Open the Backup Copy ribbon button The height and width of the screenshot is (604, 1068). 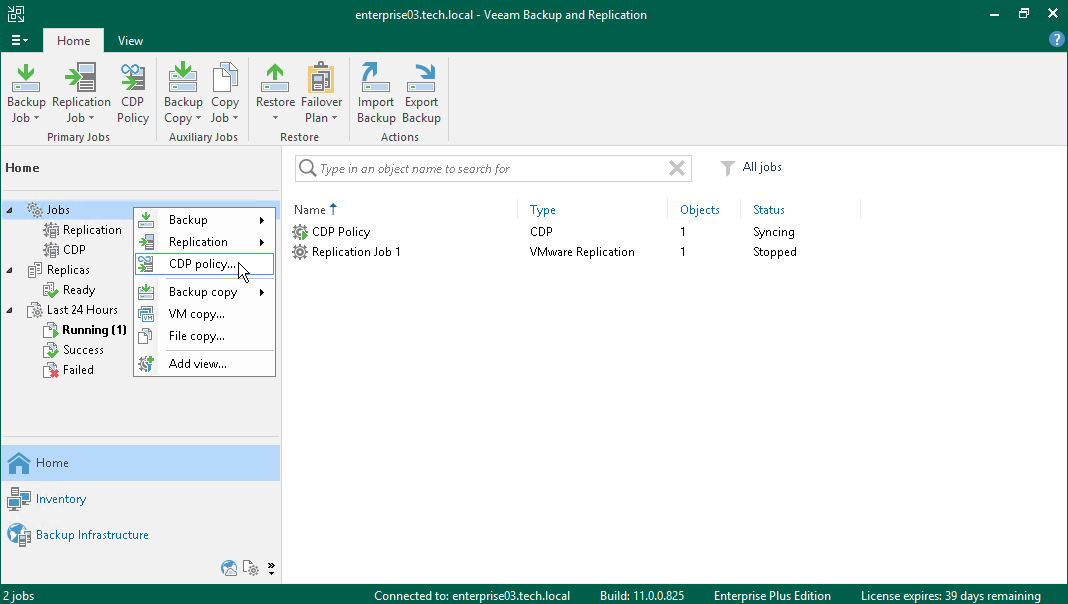pos(183,93)
